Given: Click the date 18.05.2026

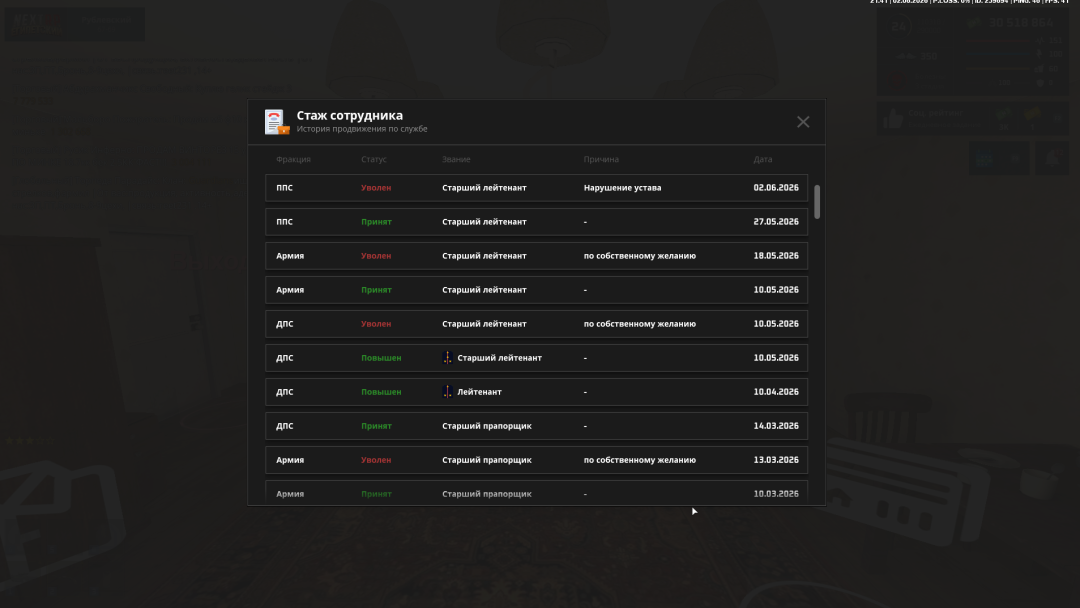Looking at the screenshot, I should click(x=776, y=255).
